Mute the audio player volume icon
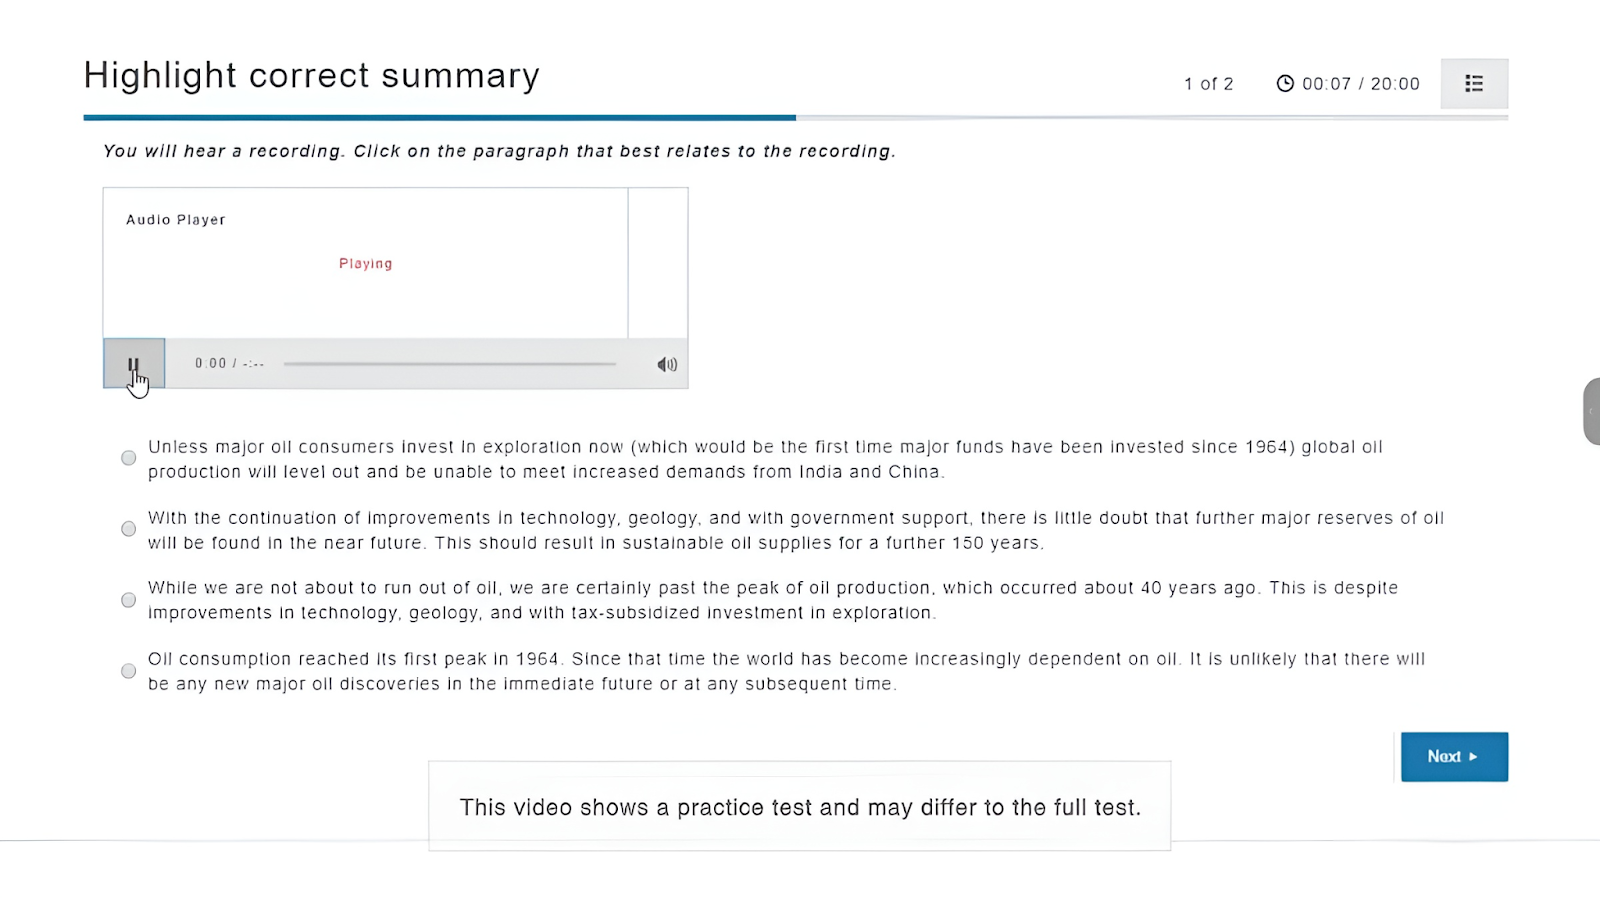1600x898 pixels. (x=667, y=364)
